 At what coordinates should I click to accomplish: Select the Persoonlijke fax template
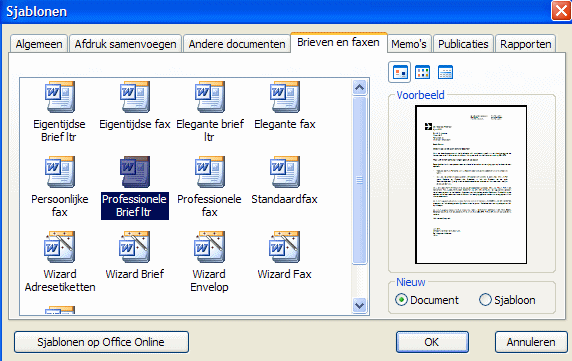[60, 172]
